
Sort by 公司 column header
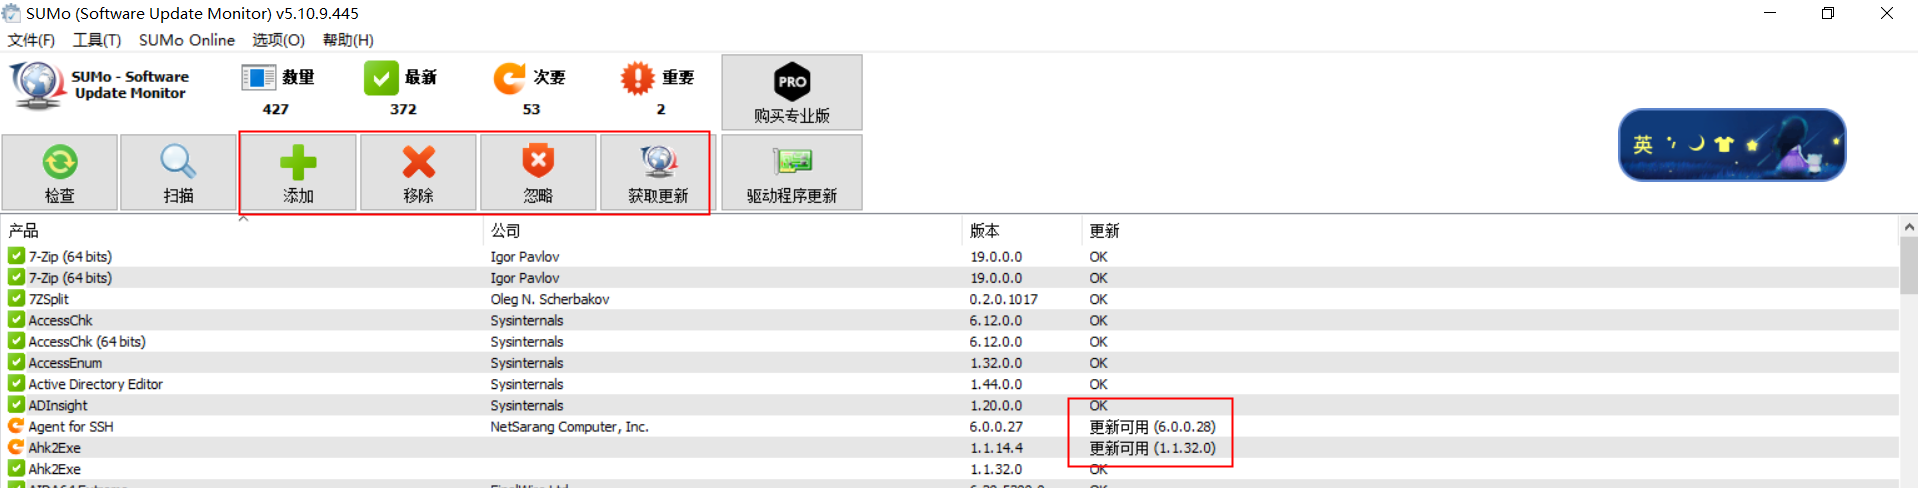(722, 230)
